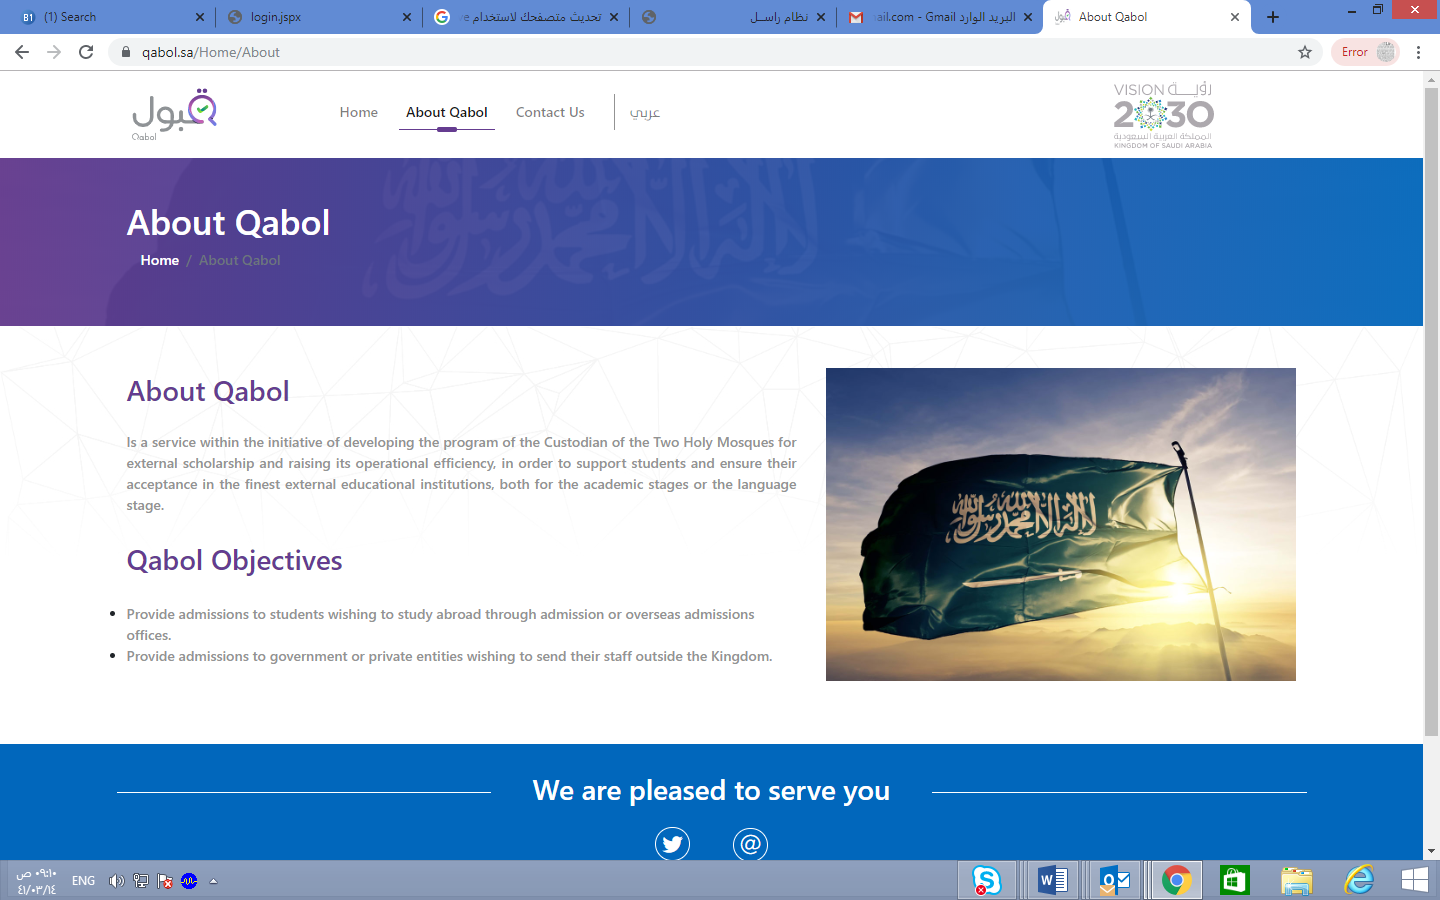The image size is (1440, 900).
Task: Click the email @ icon in the footer
Action: point(750,844)
